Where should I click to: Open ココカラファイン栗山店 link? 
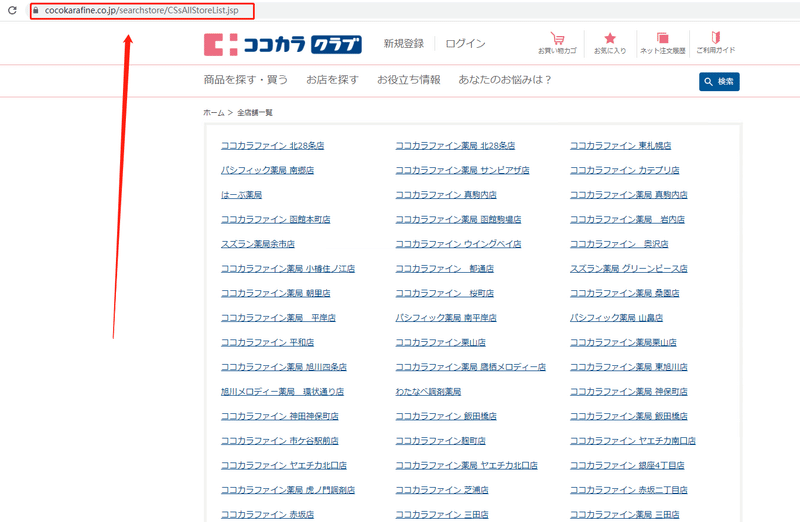pos(440,342)
